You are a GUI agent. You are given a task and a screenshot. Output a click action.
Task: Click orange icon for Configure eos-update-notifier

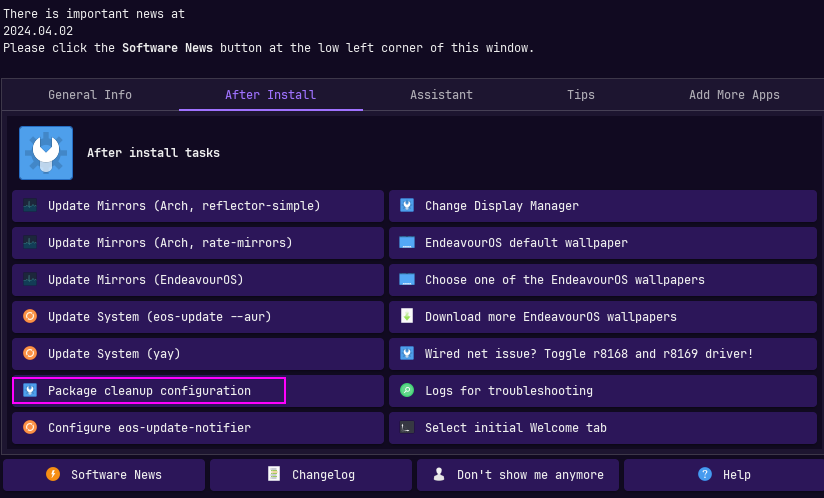point(30,427)
